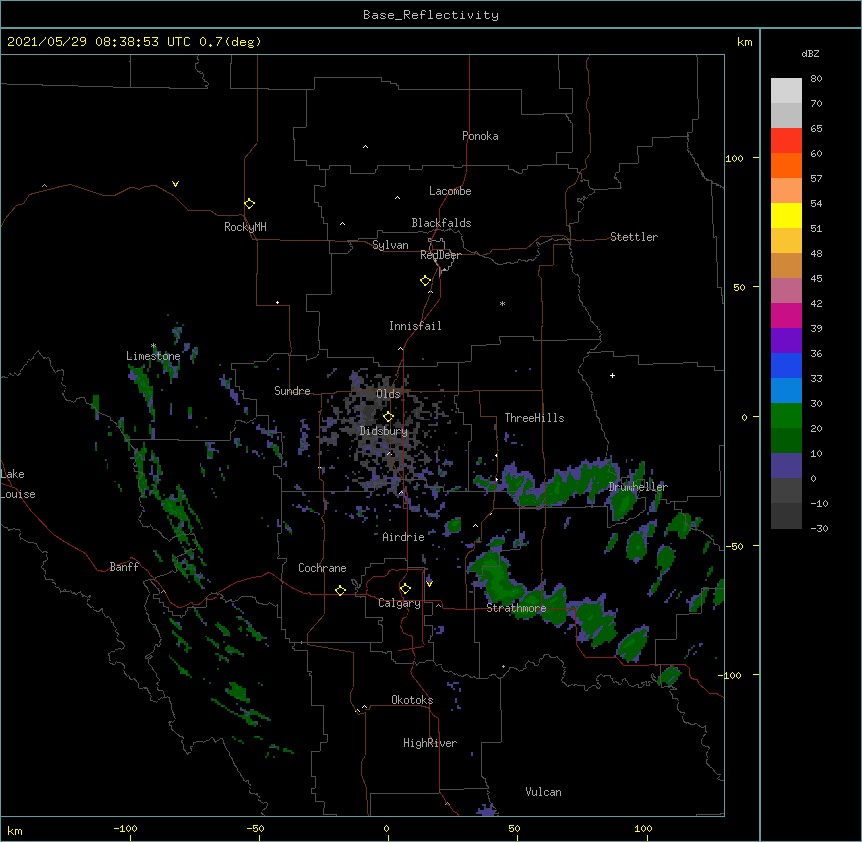Click the dBZ legend heading
This screenshot has height=842, width=862.
click(x=810, y=53)
